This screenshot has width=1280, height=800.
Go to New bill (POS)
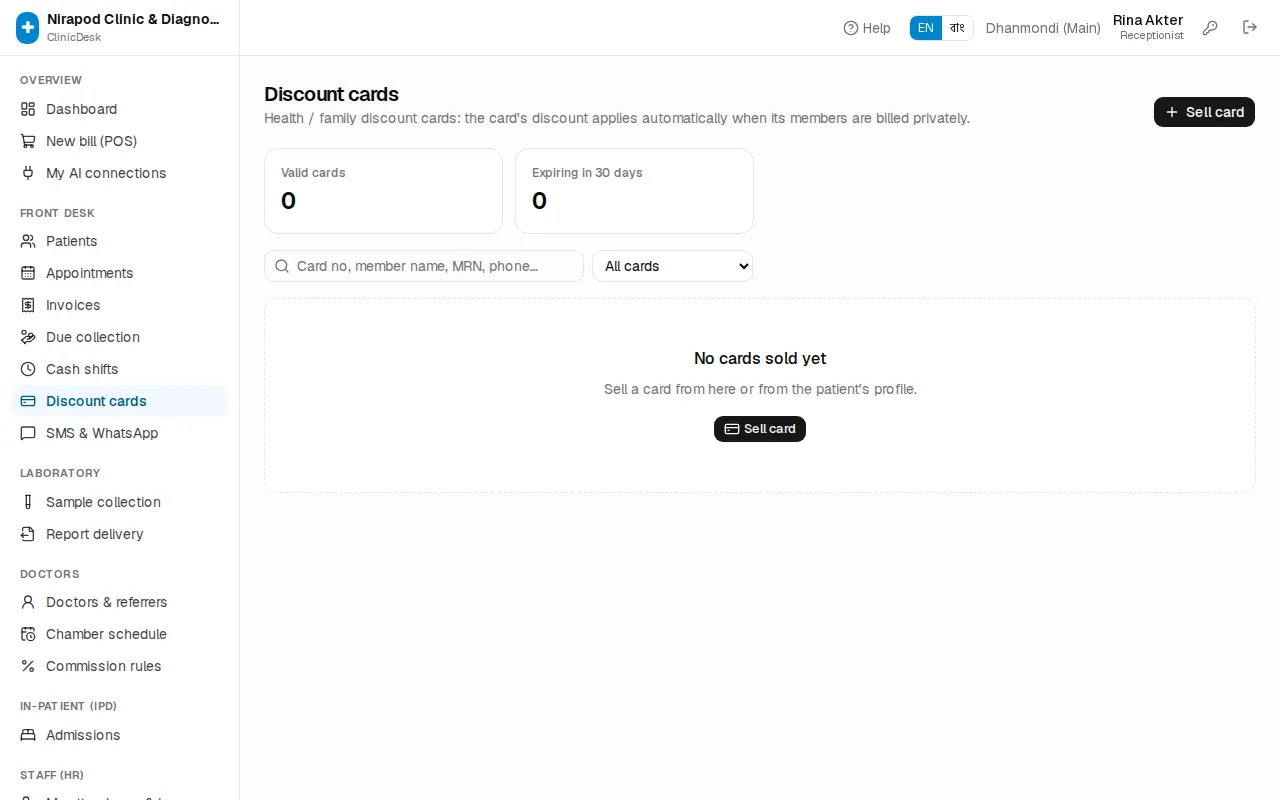pos(120,141)
